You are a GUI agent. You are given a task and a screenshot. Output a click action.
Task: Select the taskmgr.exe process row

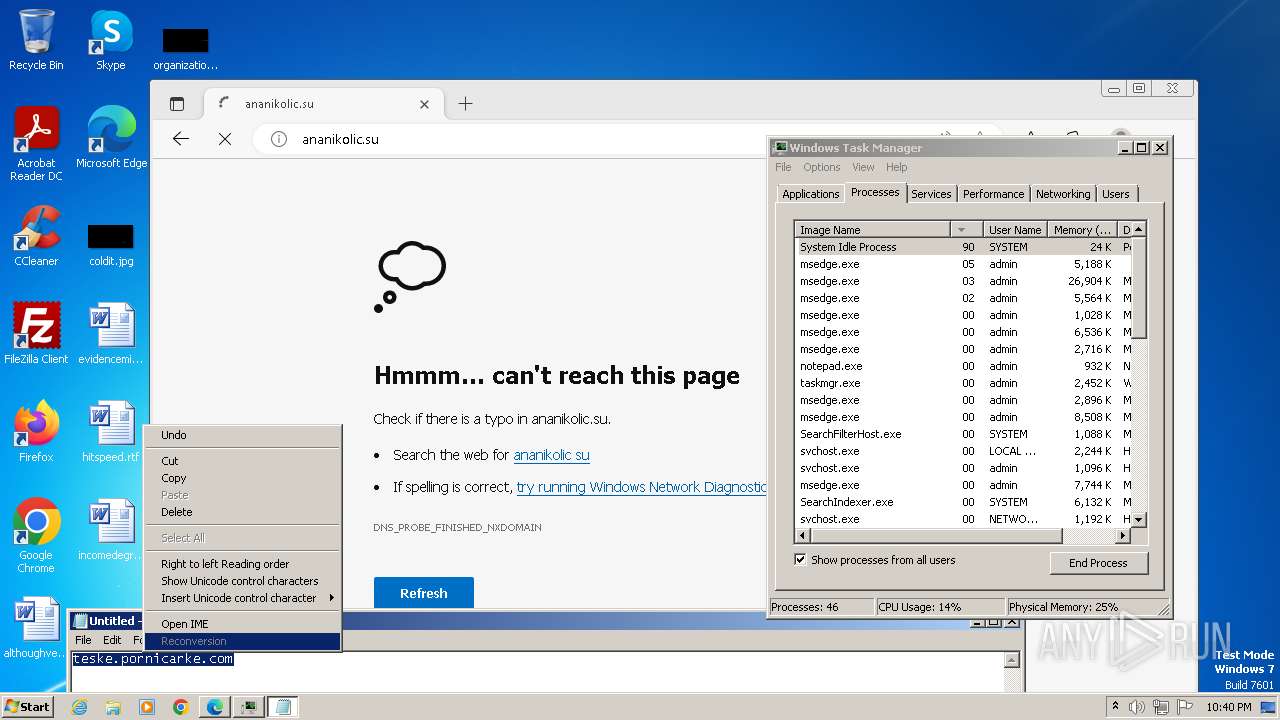(x=964, y=383)
